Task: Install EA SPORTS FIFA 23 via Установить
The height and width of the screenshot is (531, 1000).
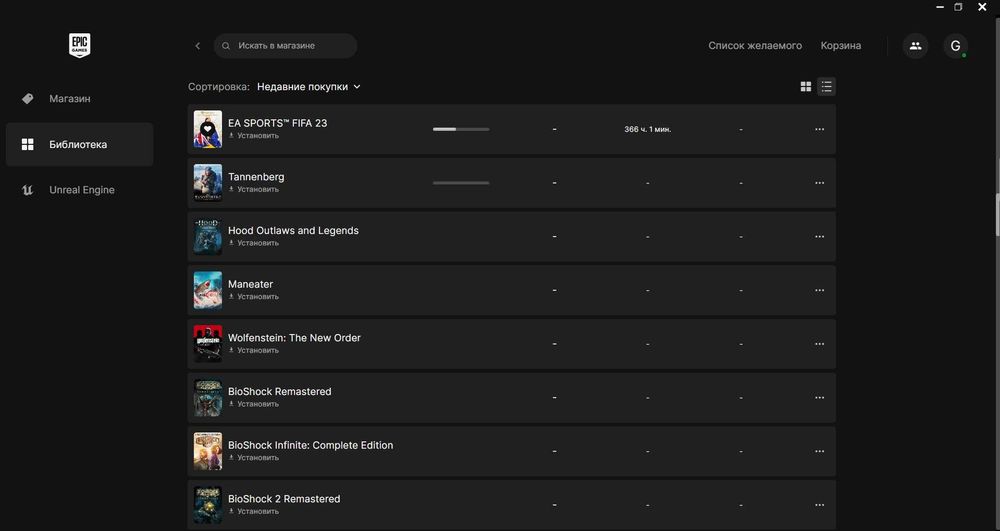Action: [254, 136]
